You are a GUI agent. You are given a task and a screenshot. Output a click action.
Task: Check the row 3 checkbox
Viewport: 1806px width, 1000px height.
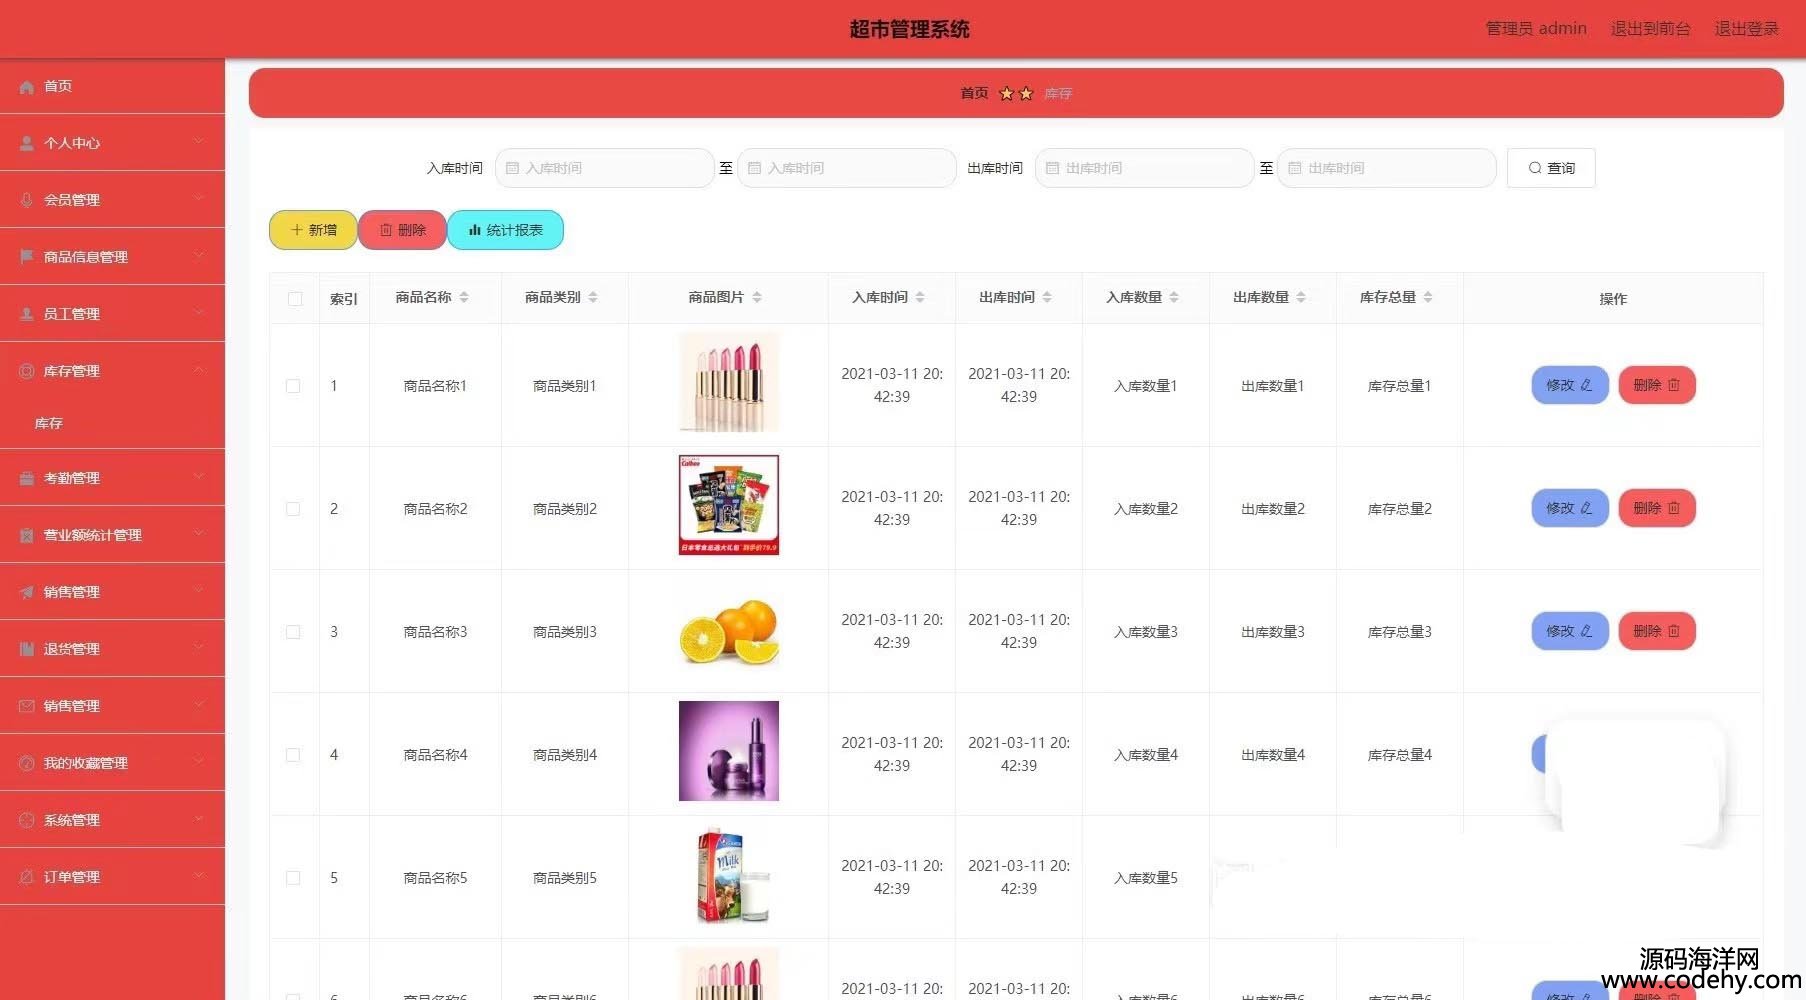293,632
